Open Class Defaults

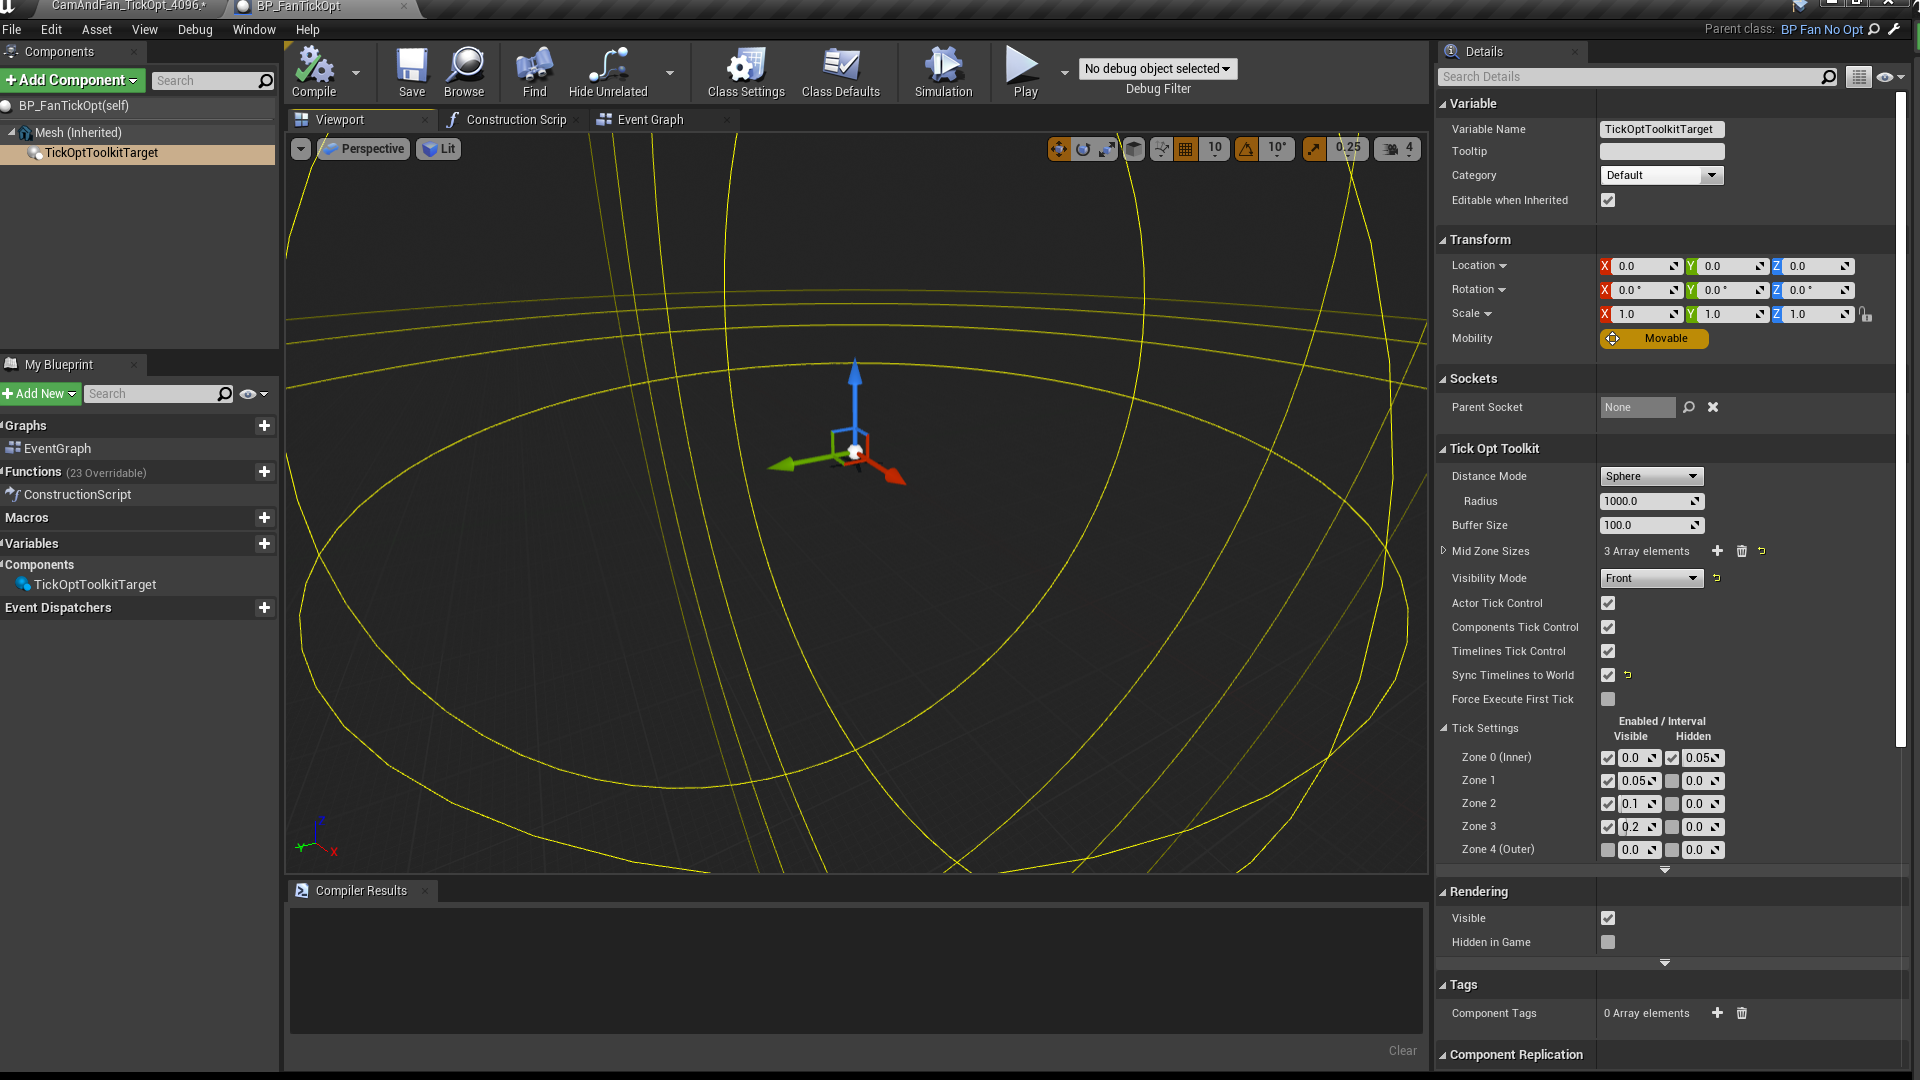[x=840, y=70]
